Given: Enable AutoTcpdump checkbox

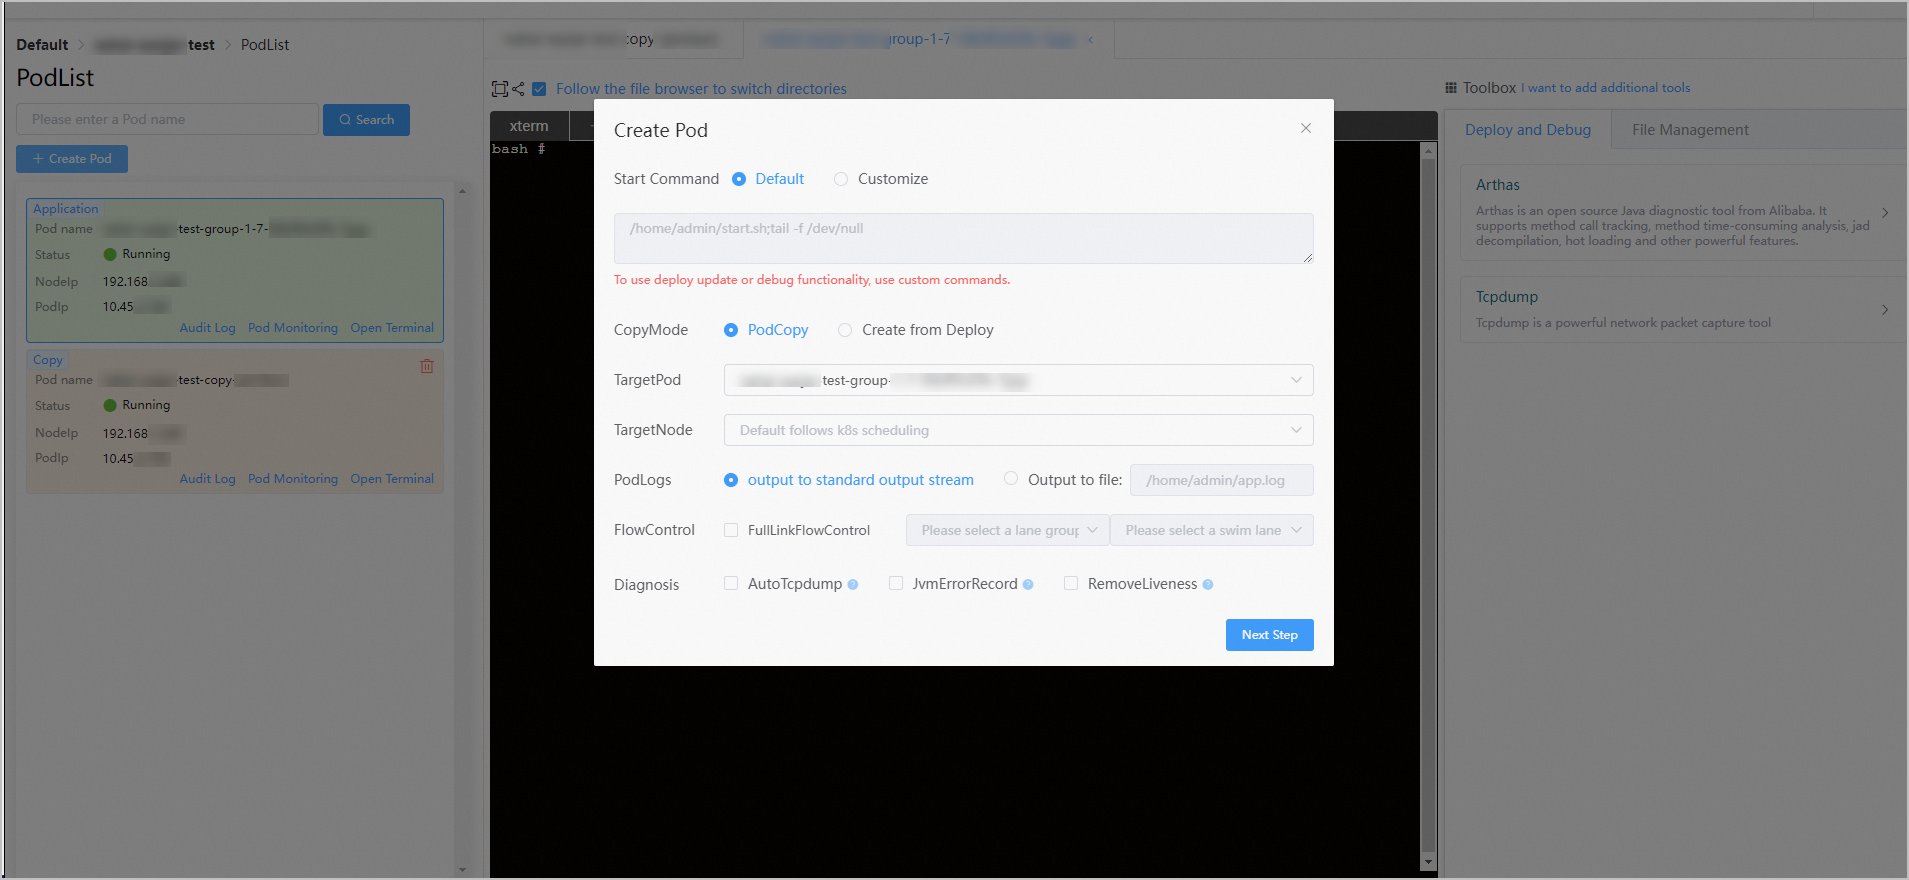Looking at the screenshot, I should (x=731, y=583).
